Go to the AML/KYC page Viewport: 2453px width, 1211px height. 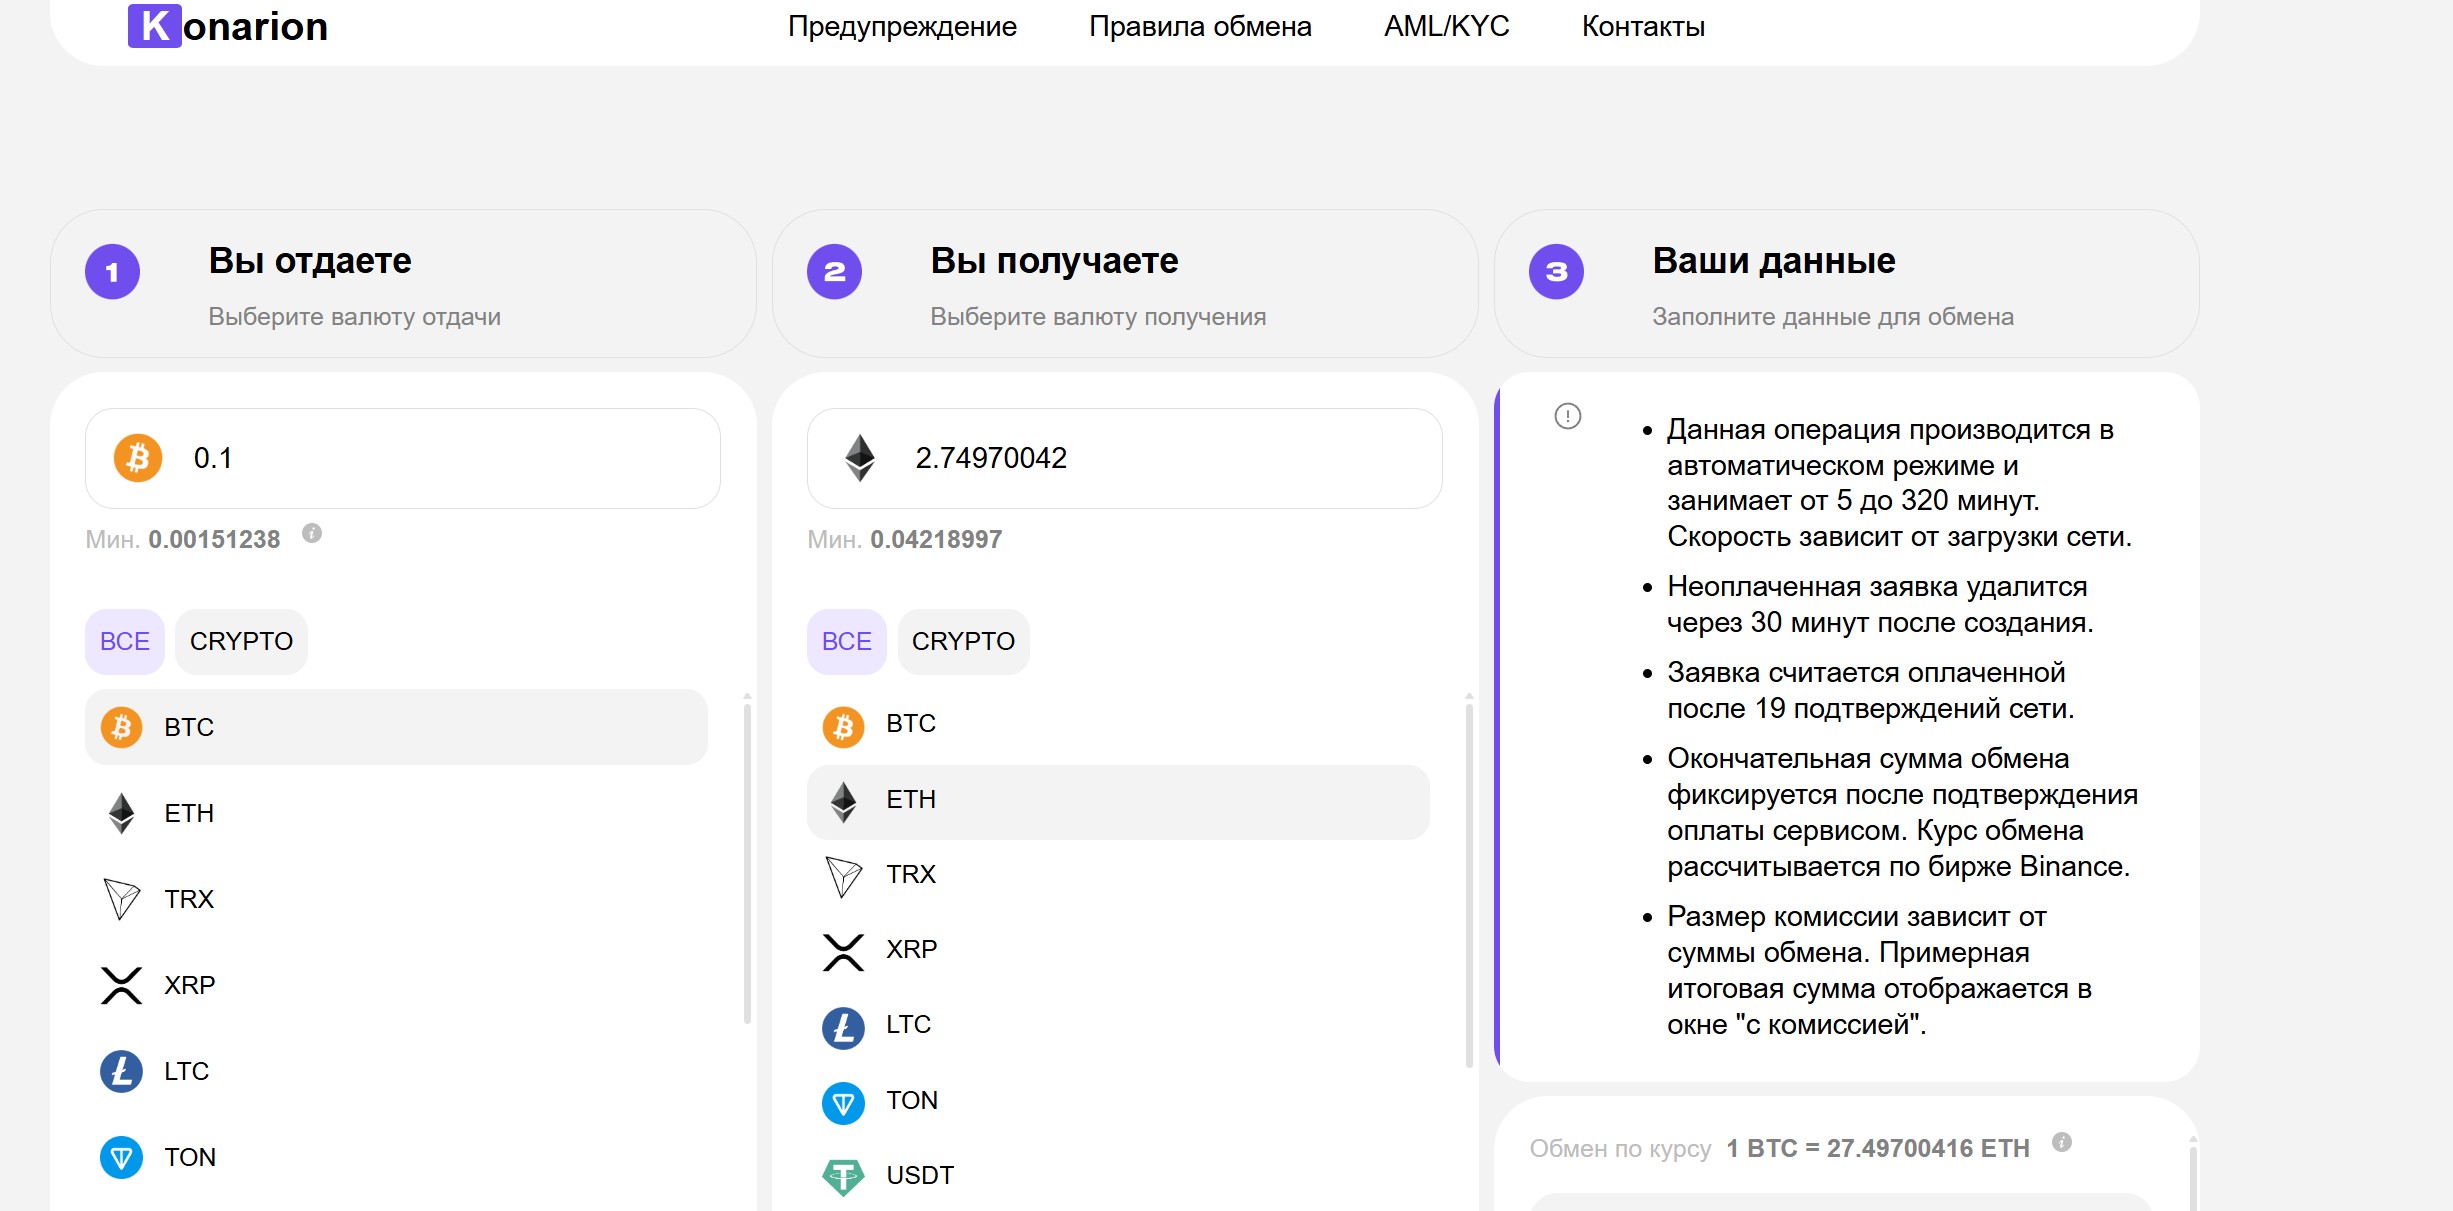(x=1445, y=26)
